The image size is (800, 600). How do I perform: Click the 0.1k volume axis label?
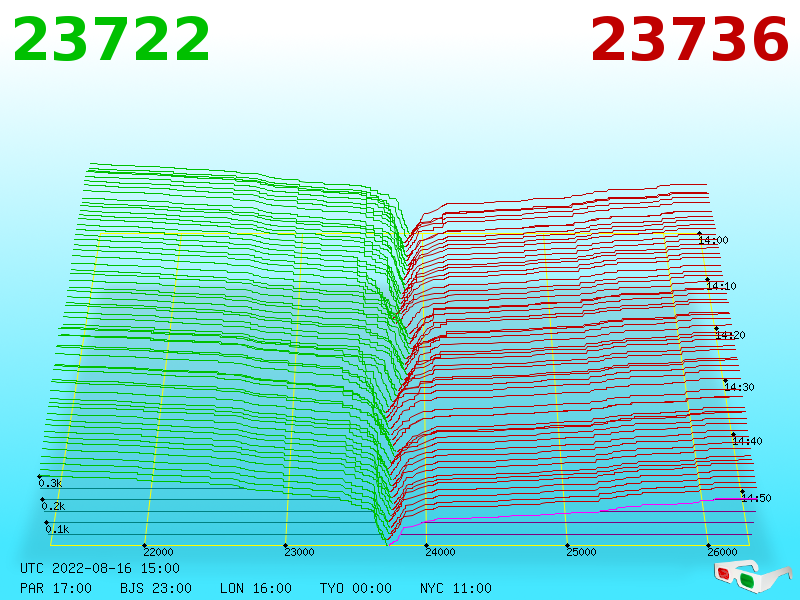point(58,529)
